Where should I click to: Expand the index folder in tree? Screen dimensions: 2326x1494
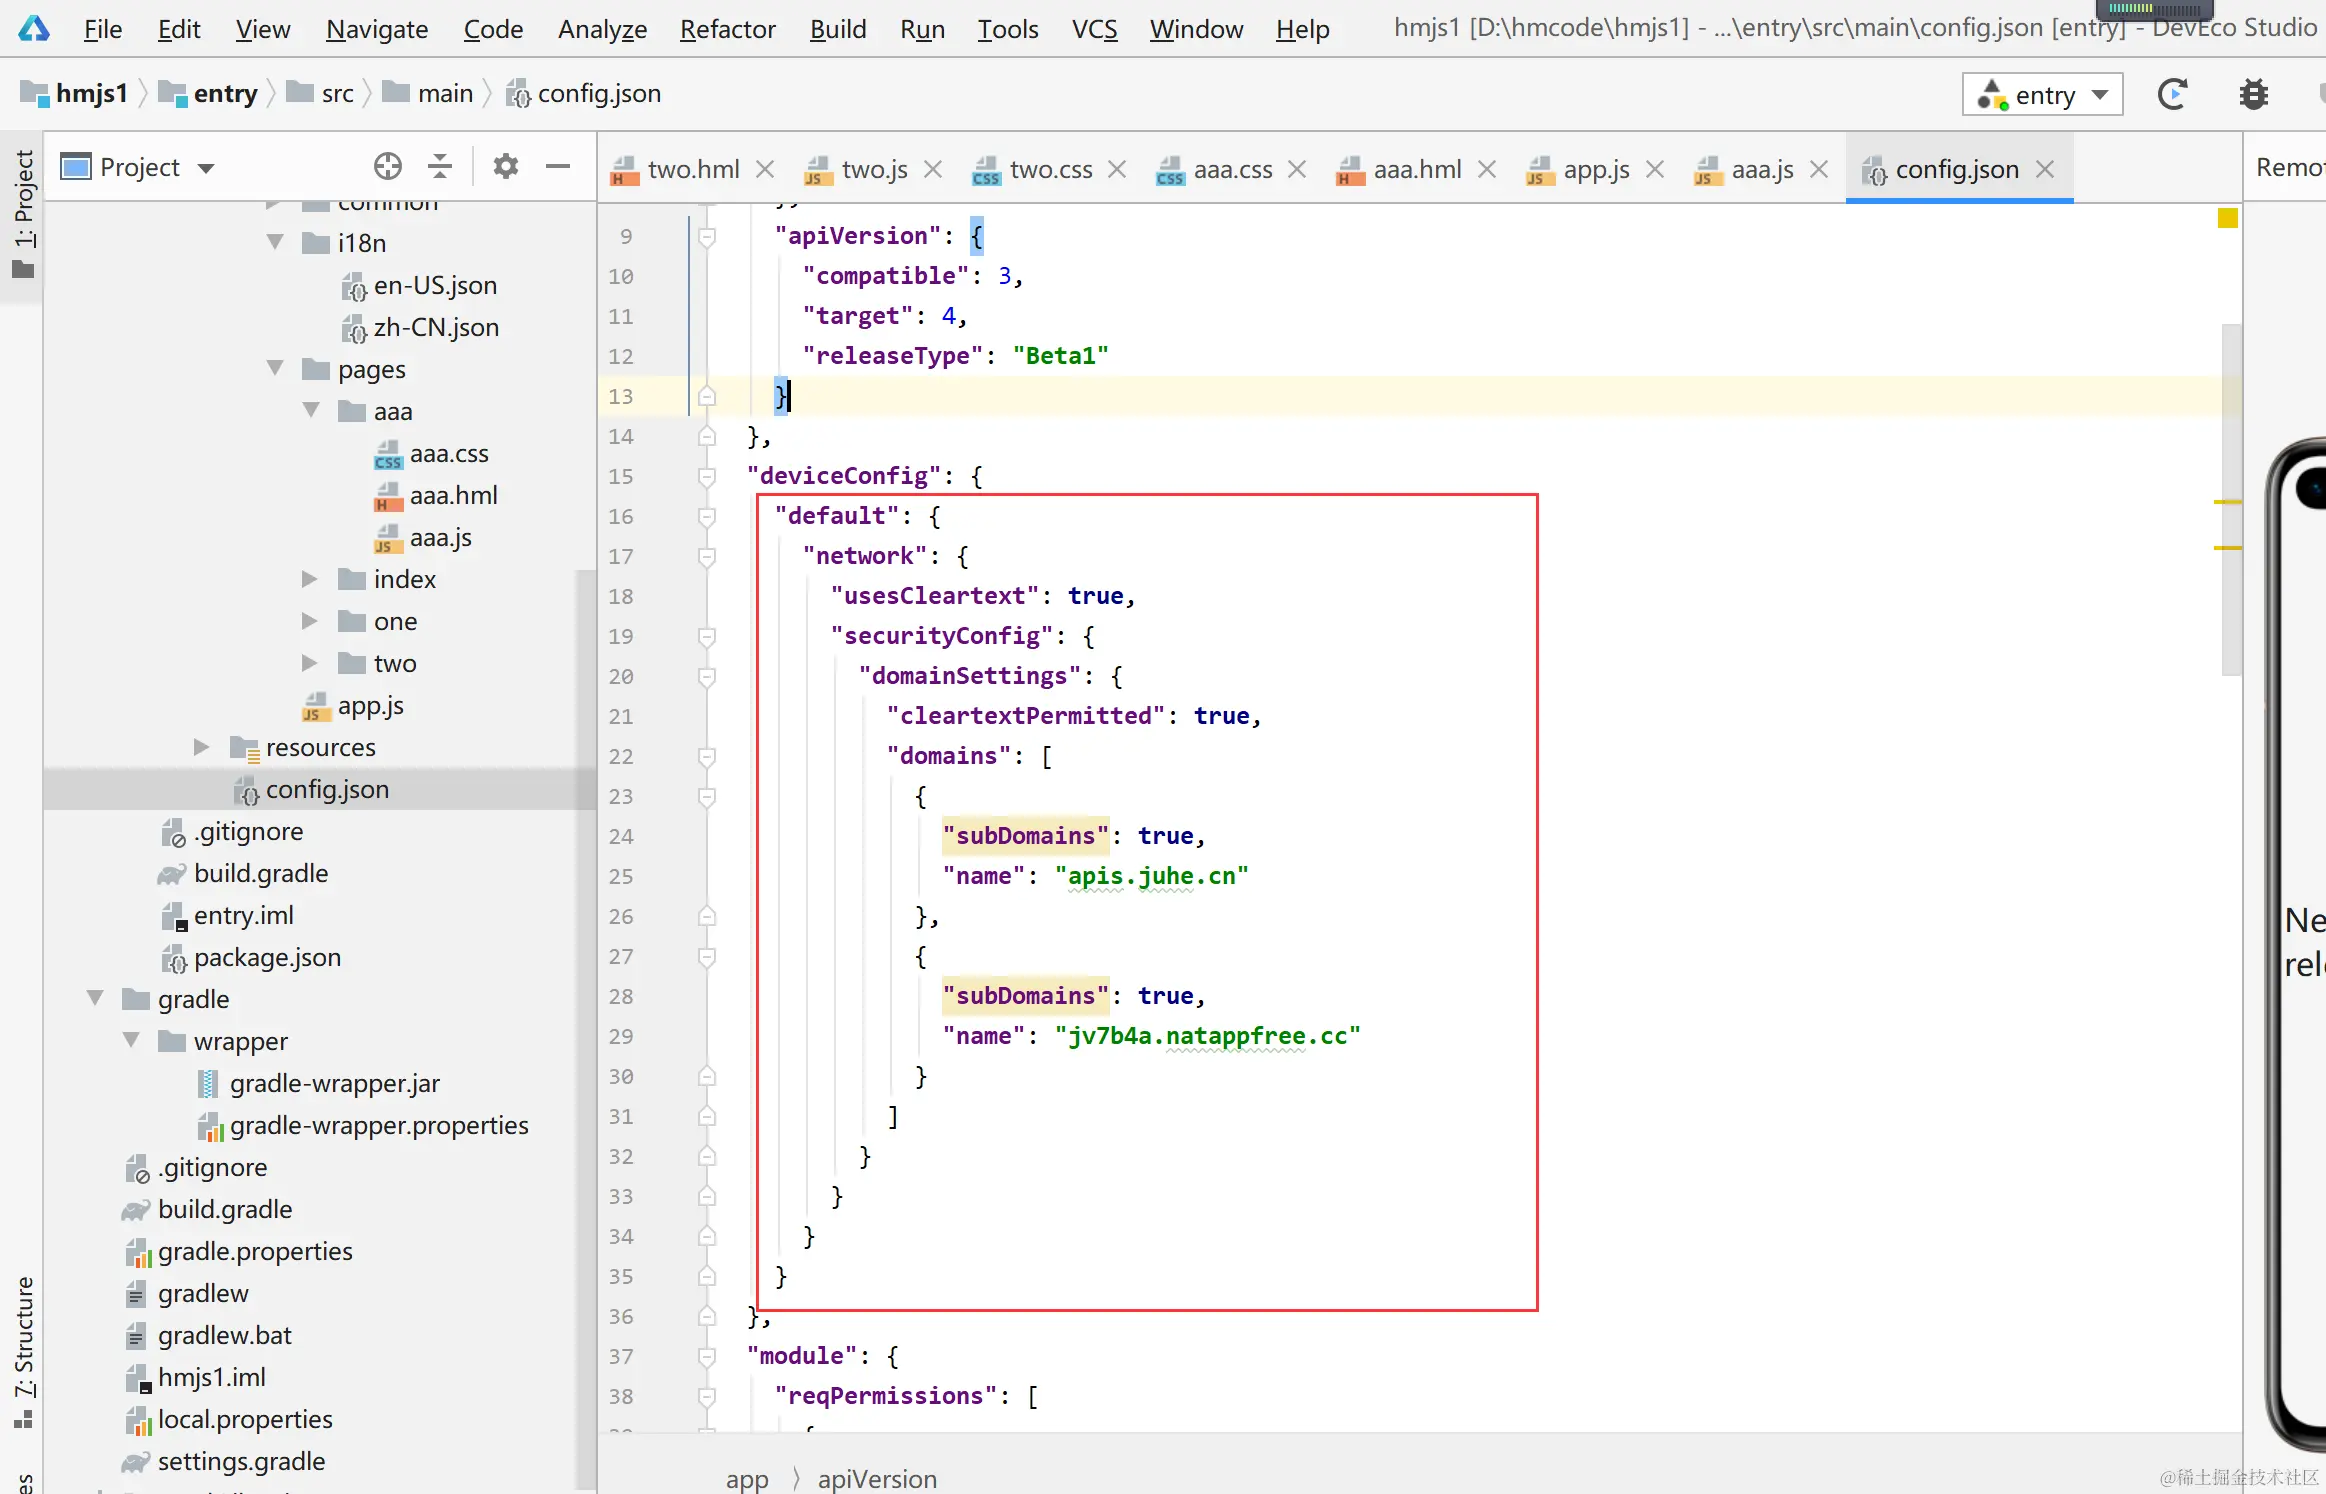click(310, 579)
